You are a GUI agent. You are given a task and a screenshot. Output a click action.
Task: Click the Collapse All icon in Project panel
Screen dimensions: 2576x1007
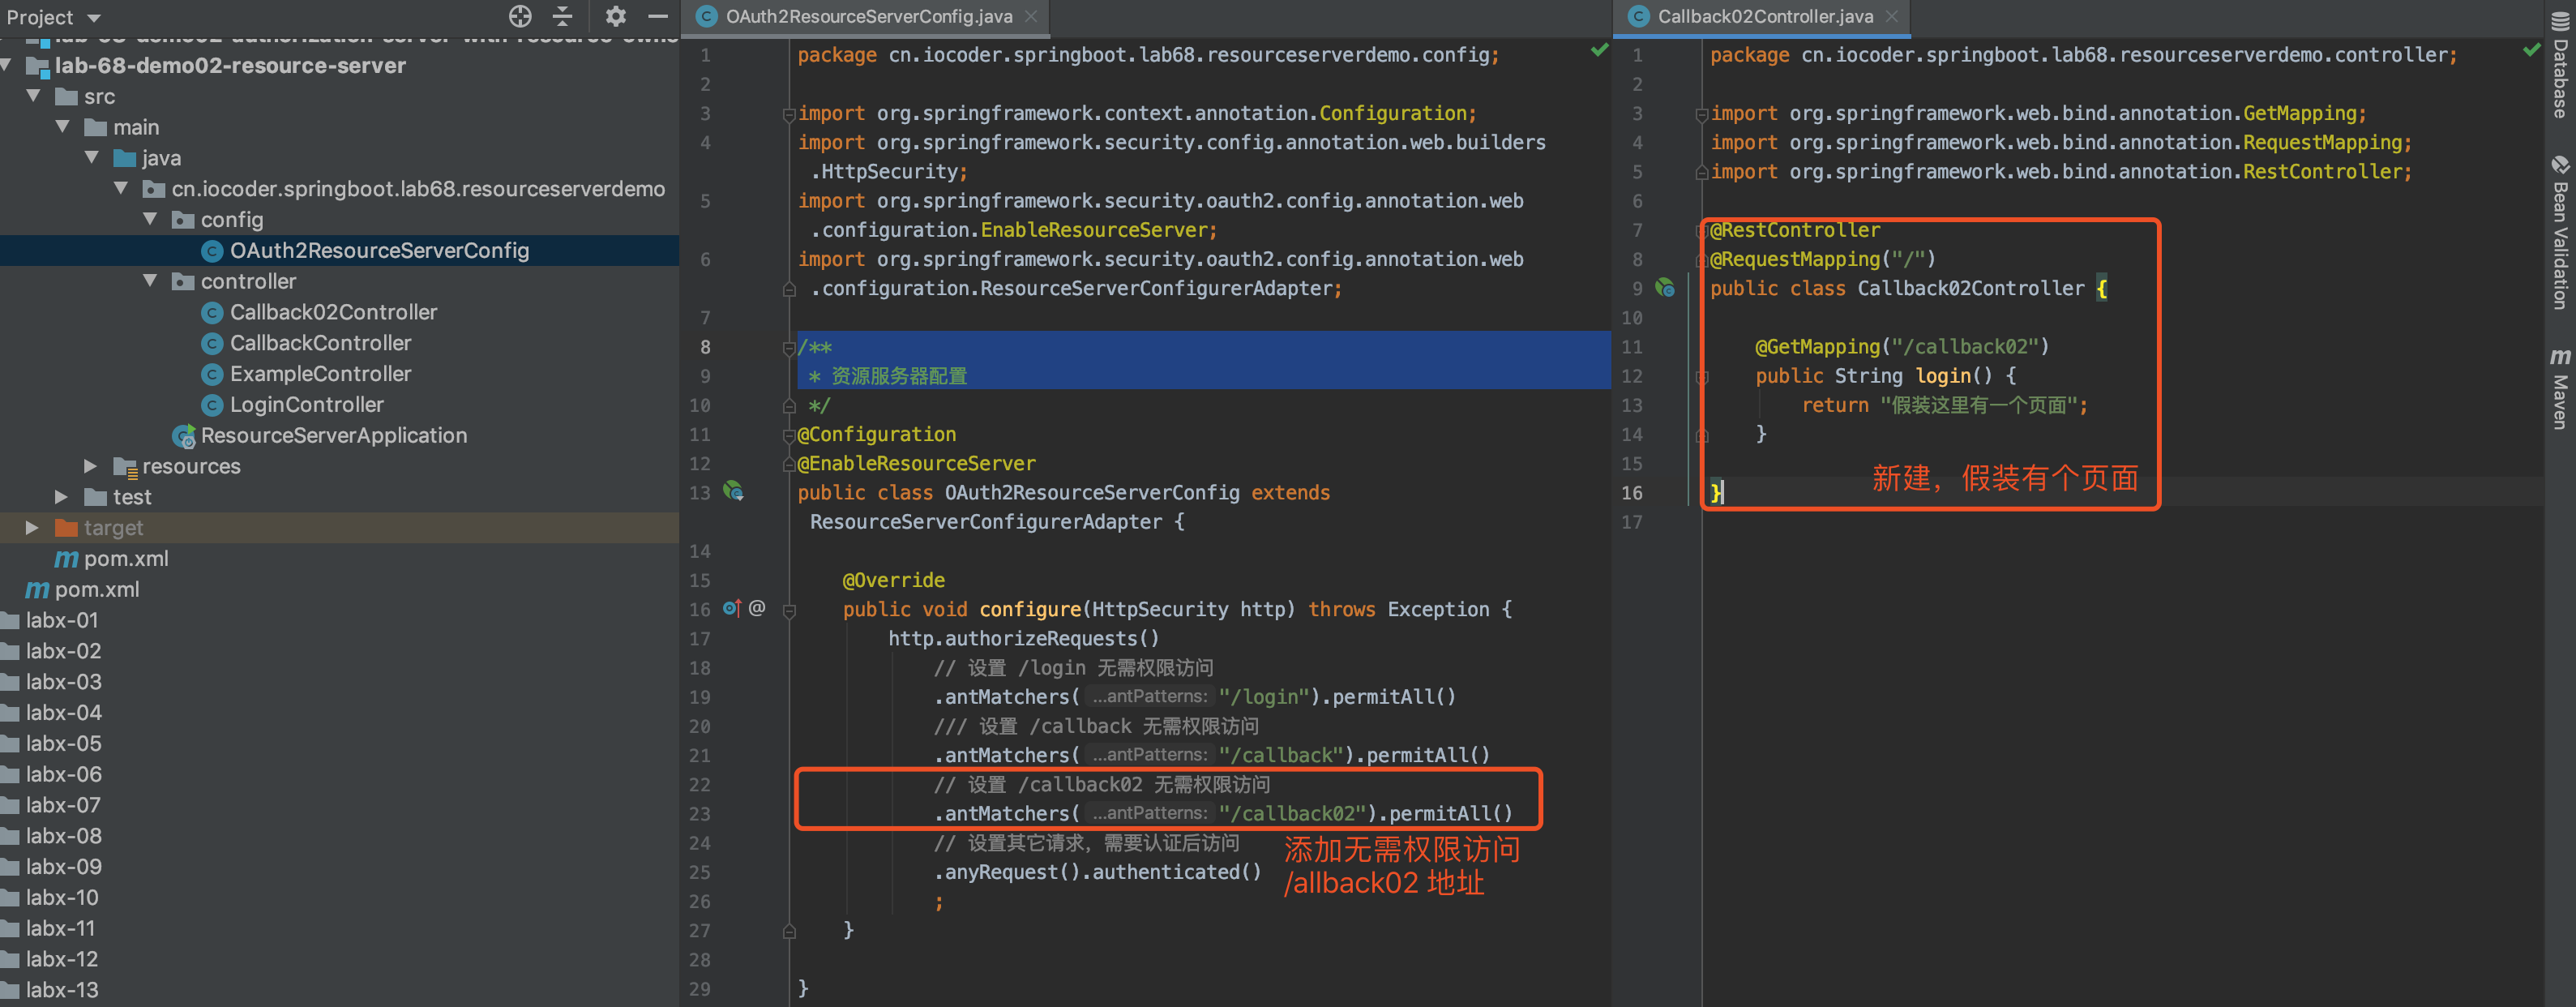(562, 16)
